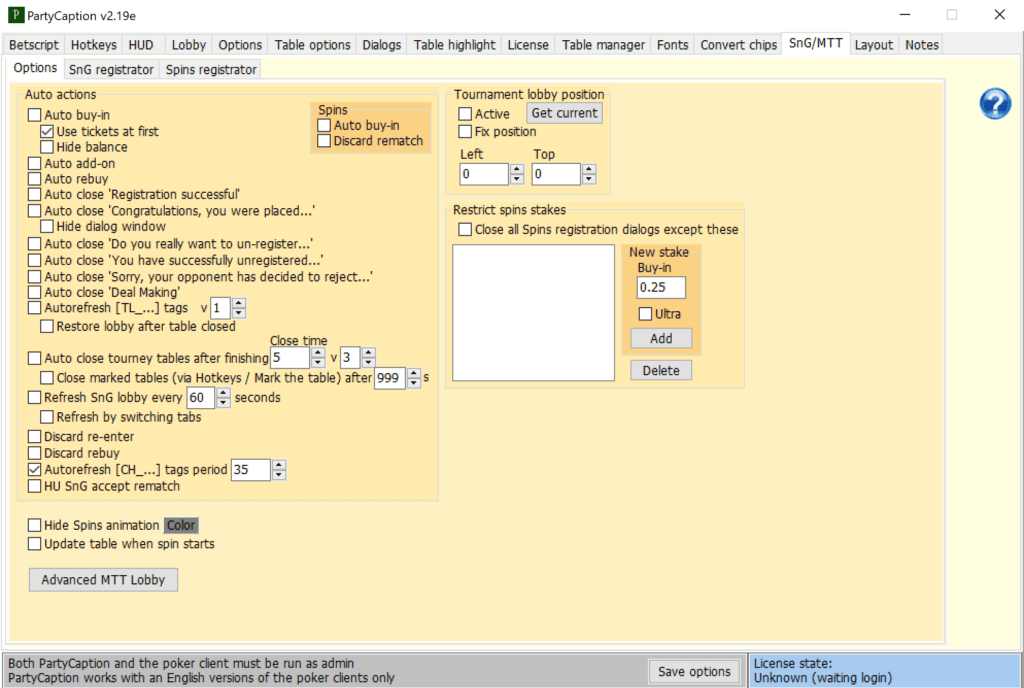Switch to the Layout tab
Viewport: 1024px width, 688px height.
[x=873, y=45]
